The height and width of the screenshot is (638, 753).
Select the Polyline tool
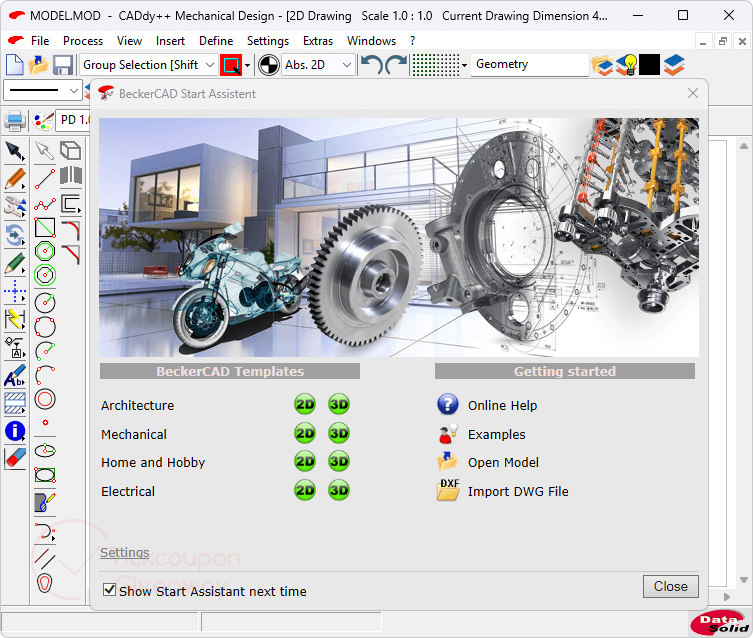click(45, 205)
